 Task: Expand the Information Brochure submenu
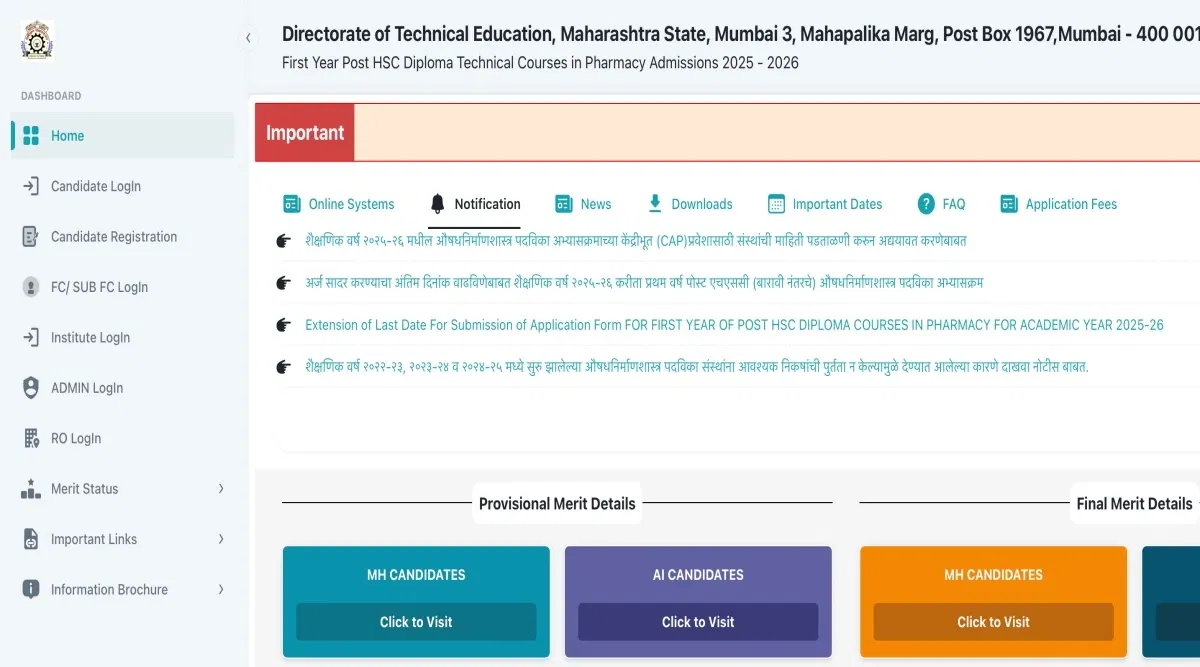coord(221,590)
